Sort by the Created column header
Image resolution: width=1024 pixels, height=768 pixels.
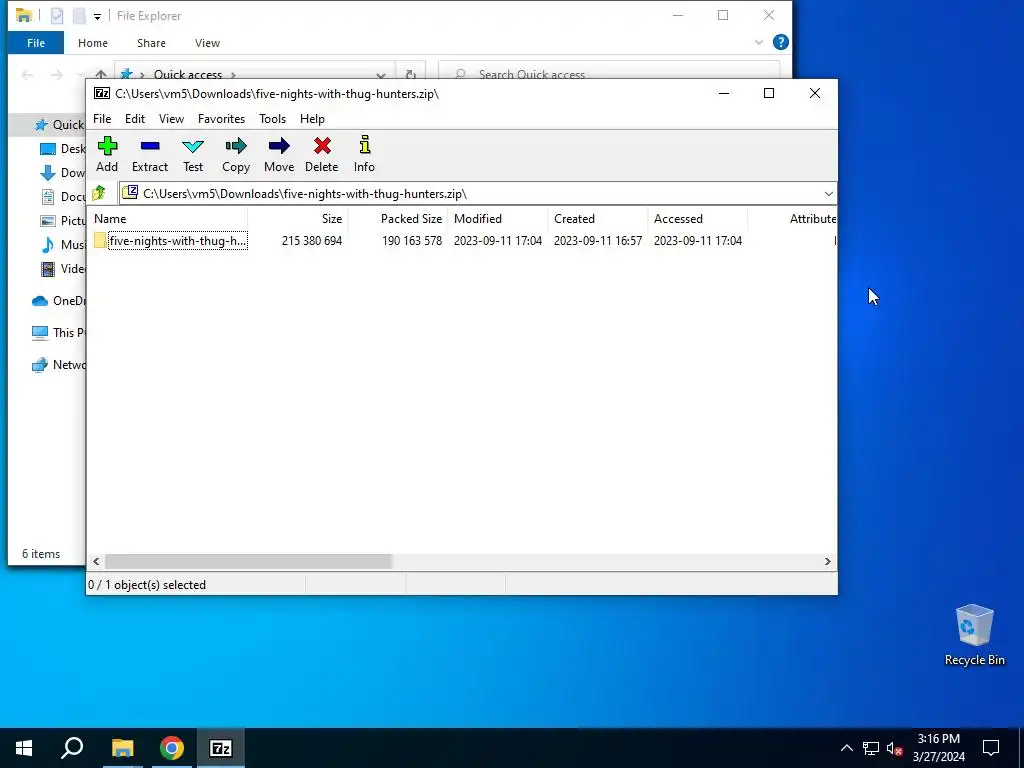598,219
